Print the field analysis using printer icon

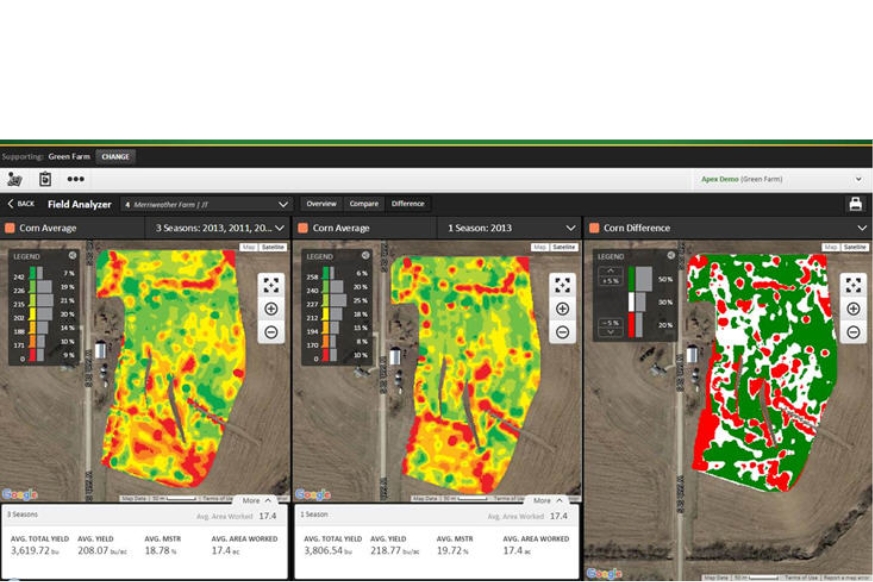(x=855, y=204)
